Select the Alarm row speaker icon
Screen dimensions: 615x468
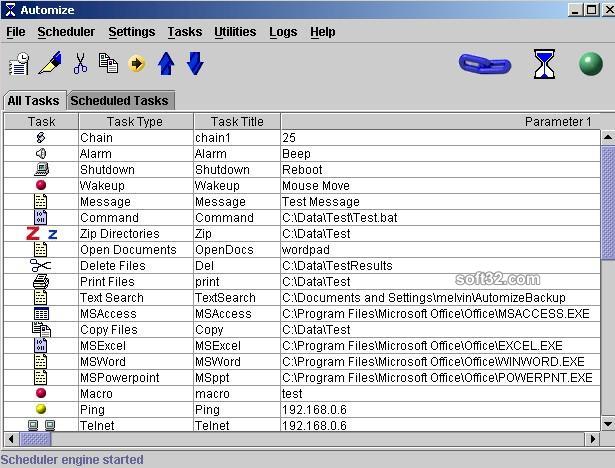pyautogui.click(x=41, y=153)
